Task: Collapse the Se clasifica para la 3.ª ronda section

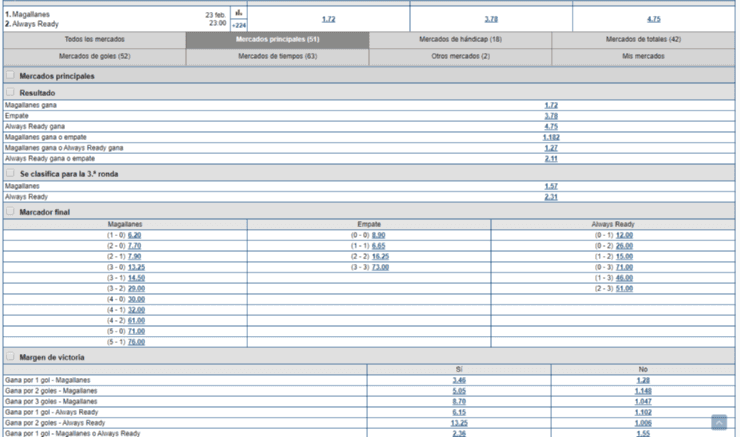Action: point(10,173)
